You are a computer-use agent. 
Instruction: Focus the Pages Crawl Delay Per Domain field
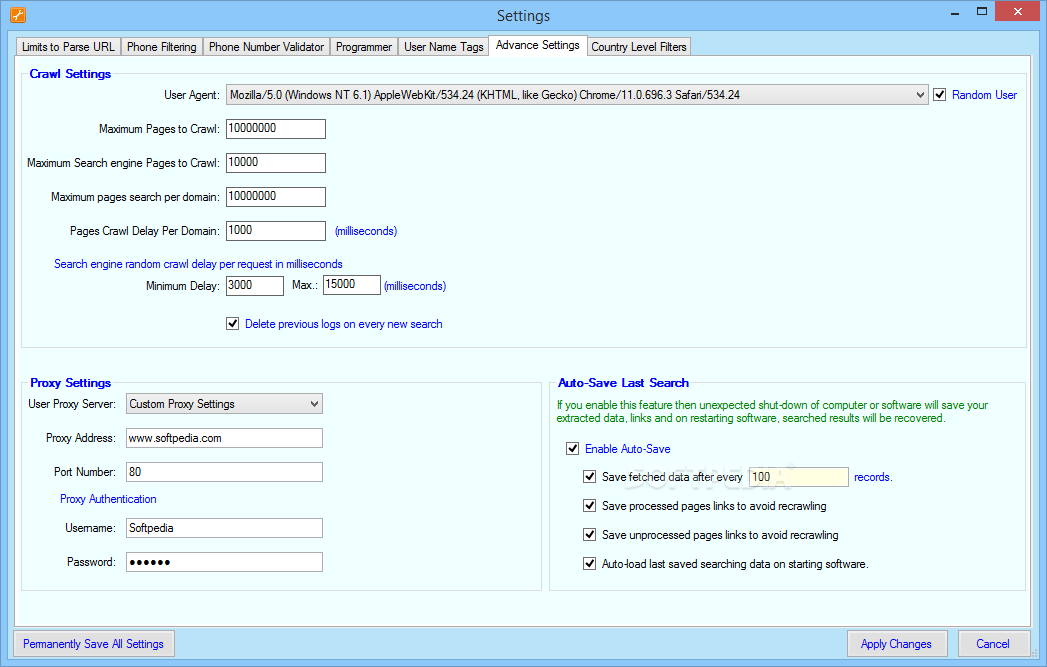click(276, 231)
